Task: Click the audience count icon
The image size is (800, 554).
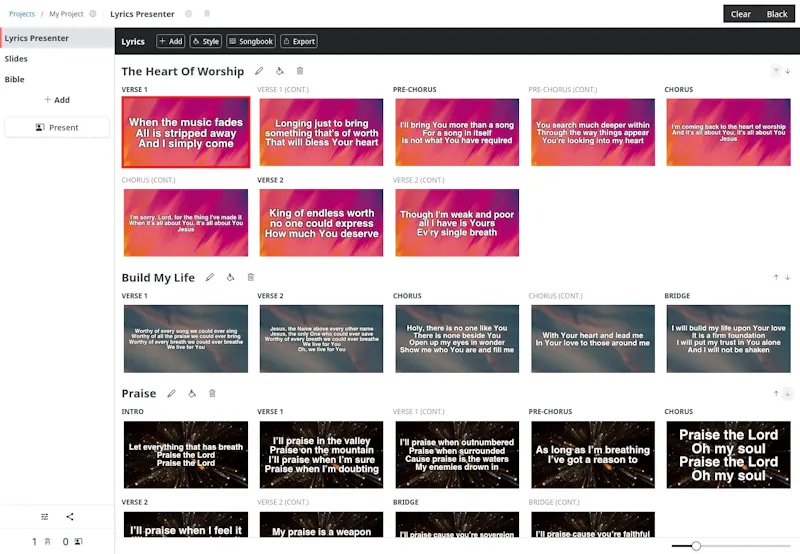Action: [x=47, y=541]
